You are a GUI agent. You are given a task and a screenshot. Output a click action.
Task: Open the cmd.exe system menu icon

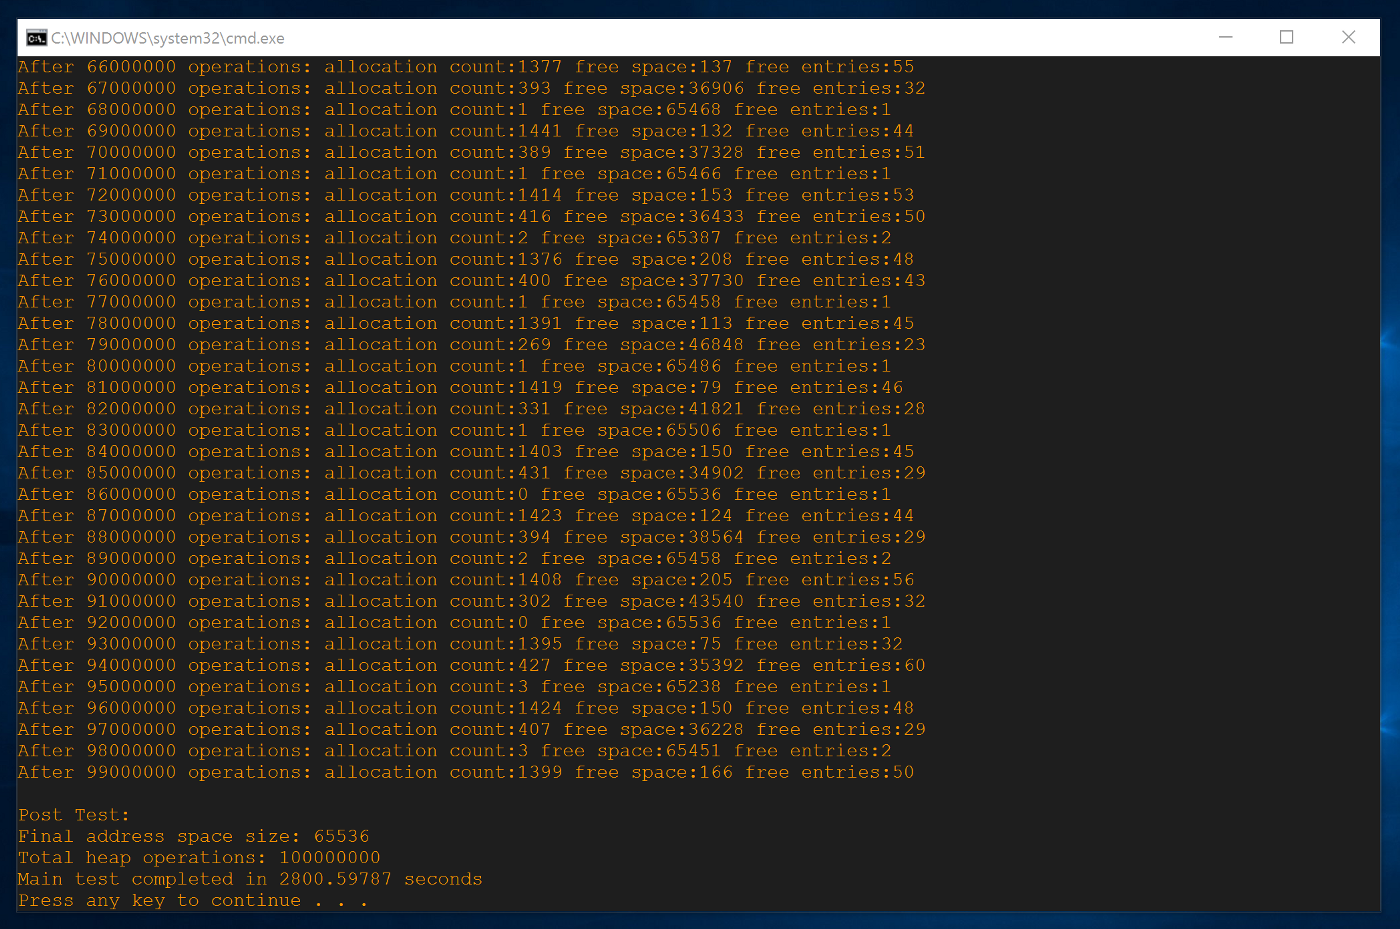pyautogui.click(x=37, y=38)
